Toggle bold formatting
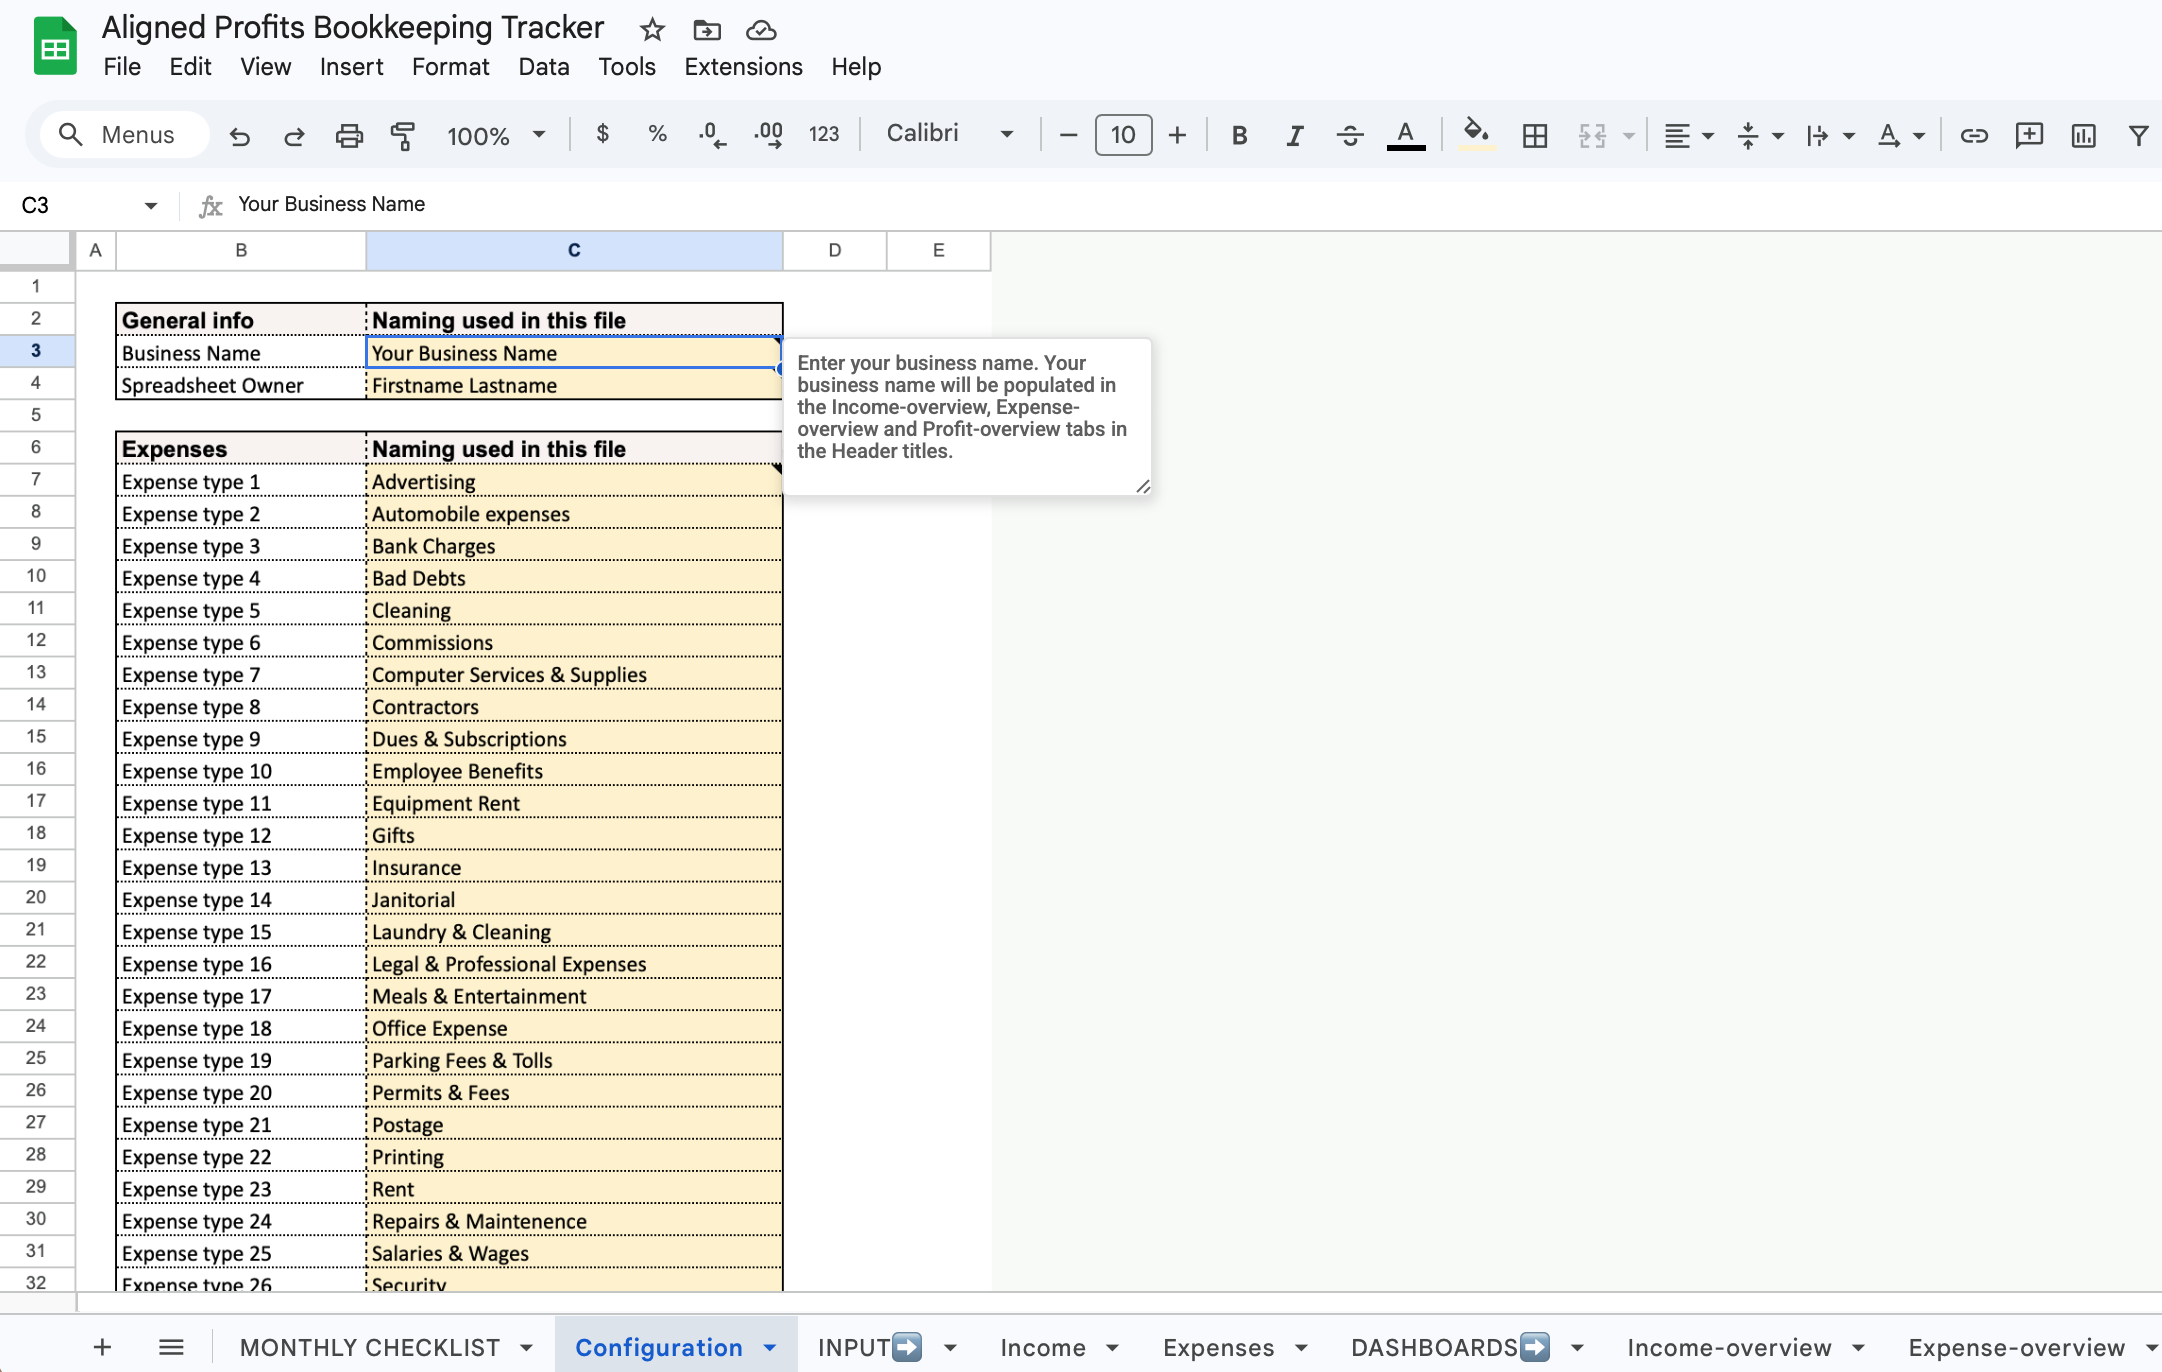The width and height of the screenshot is (2162, 1372). point(1239,135)
